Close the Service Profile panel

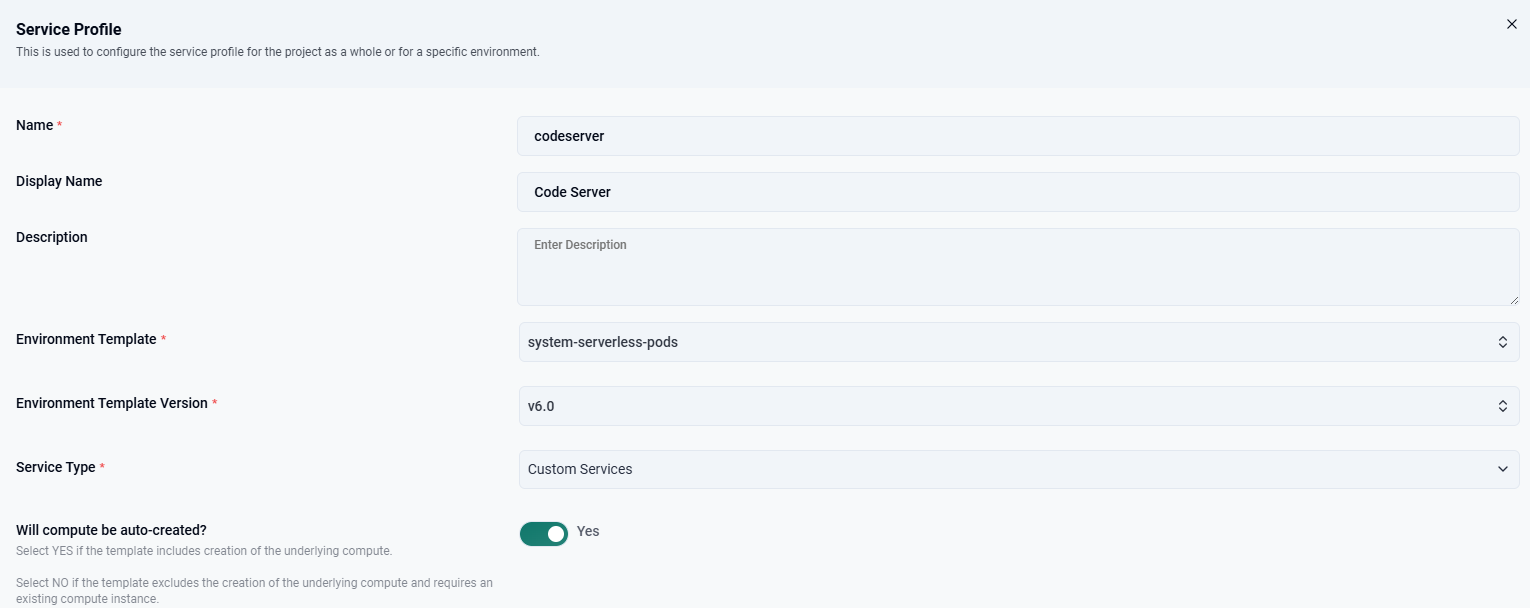point(1511,24)
